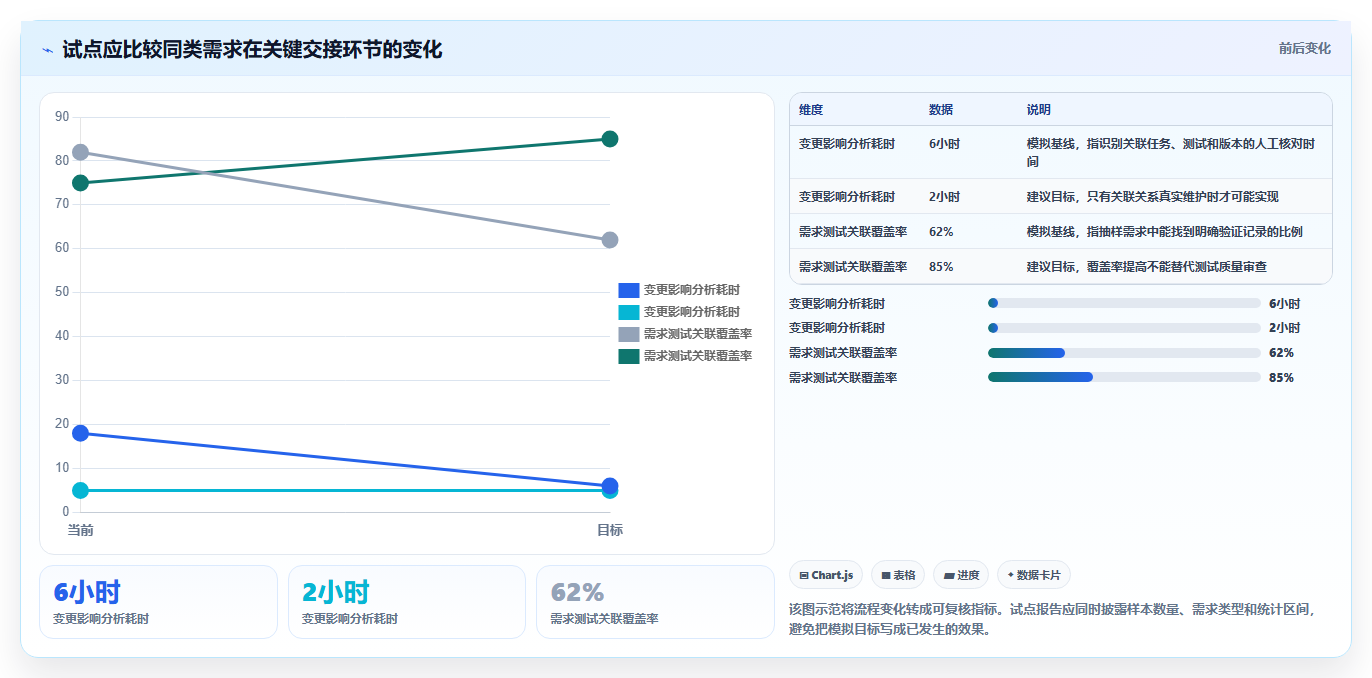Click the description starting 模拟基线，指识别关联任务

click(1171, 153)
